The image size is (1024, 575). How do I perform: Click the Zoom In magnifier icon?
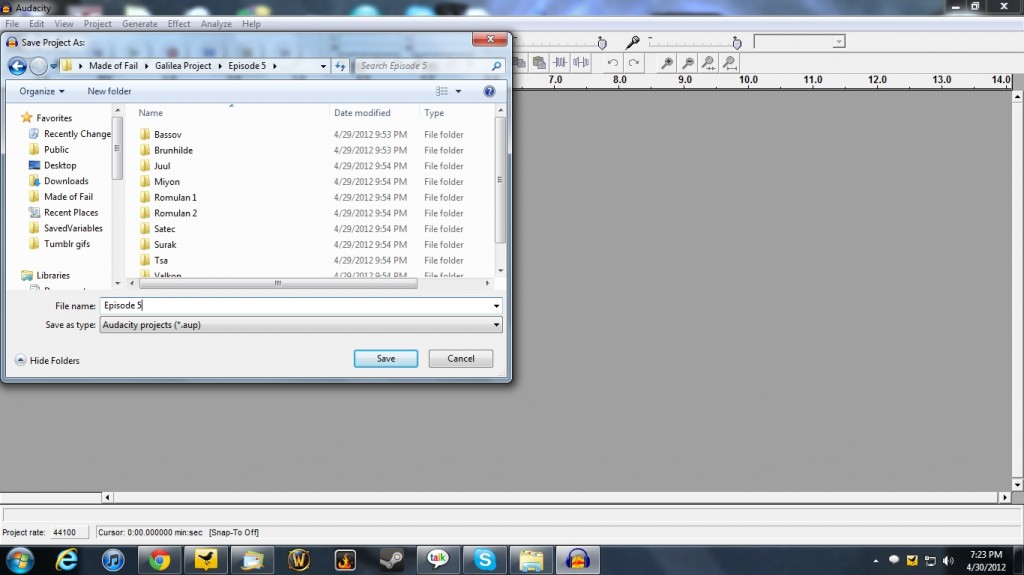(x=667, y=63)
